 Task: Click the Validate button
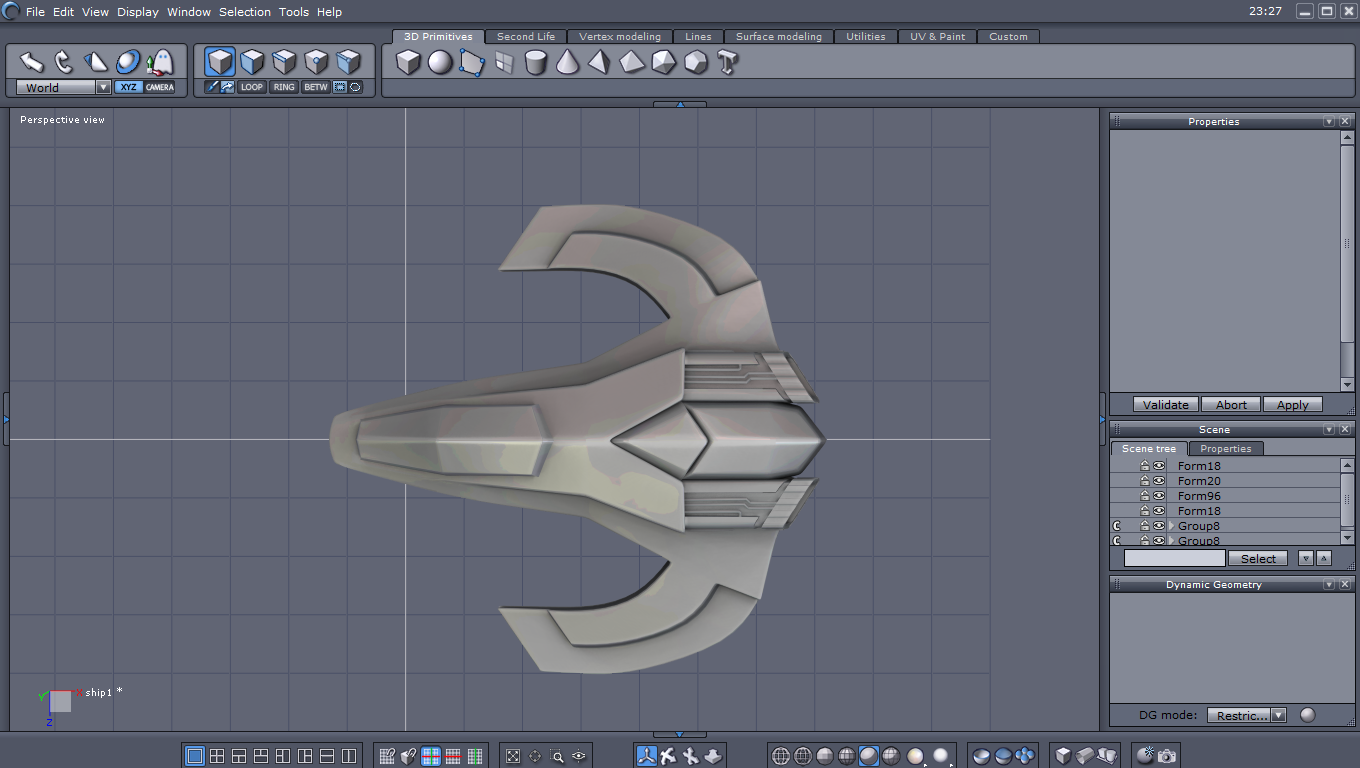[x=1165, y=405]
